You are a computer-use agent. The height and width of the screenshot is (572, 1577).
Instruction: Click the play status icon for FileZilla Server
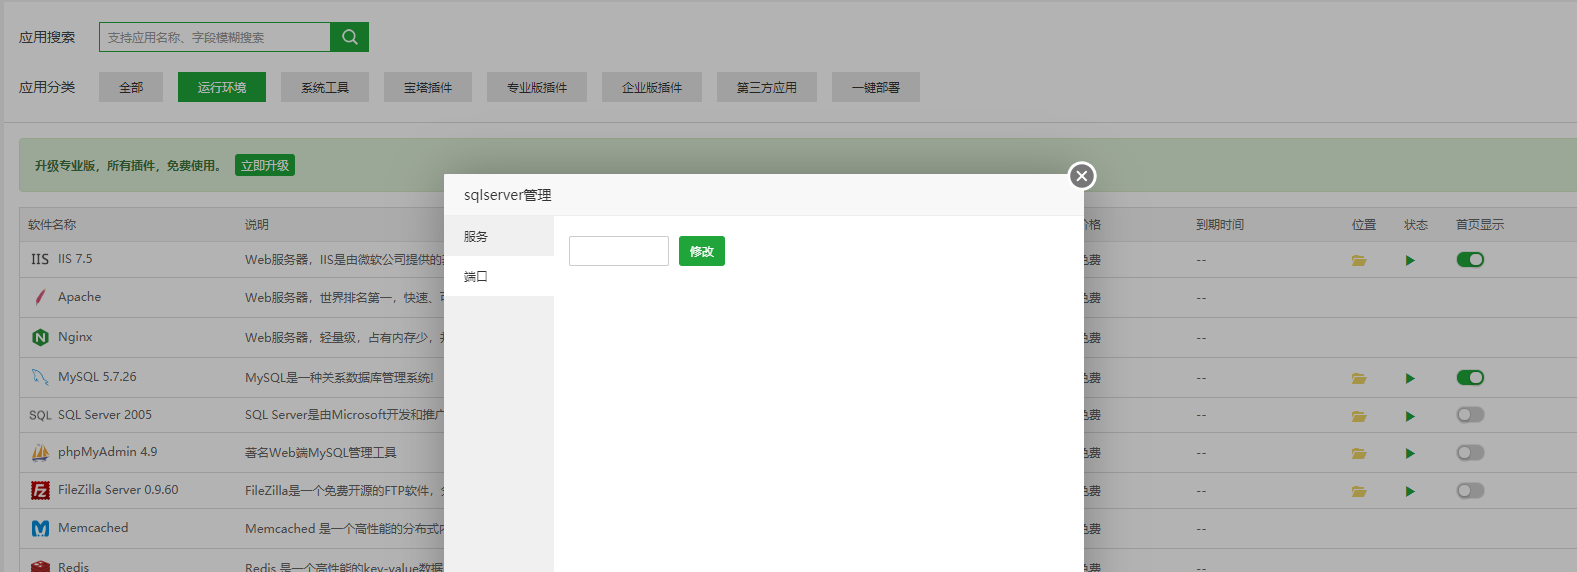click(x=1410, y=491)
